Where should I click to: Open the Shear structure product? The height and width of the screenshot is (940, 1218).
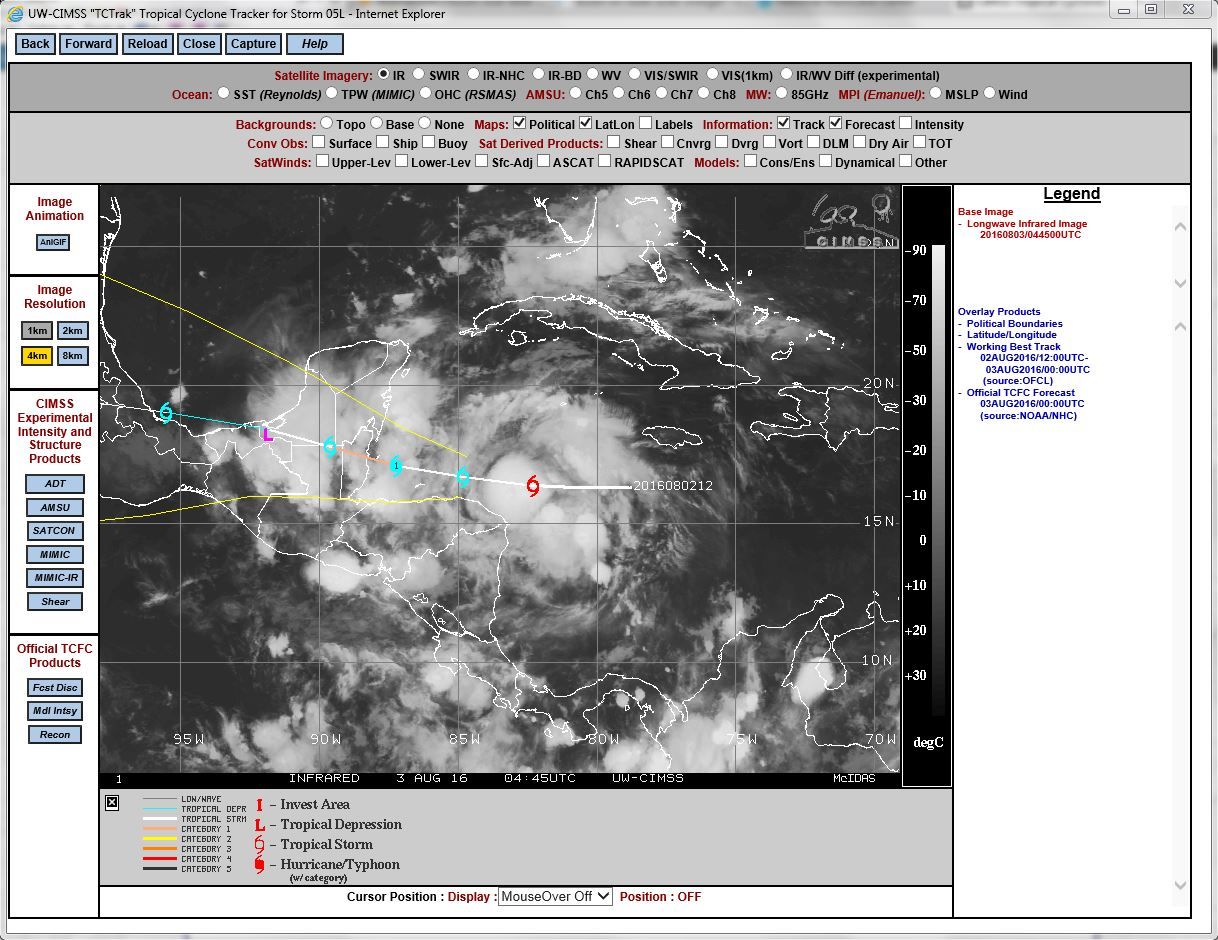[x=55, y=602]
